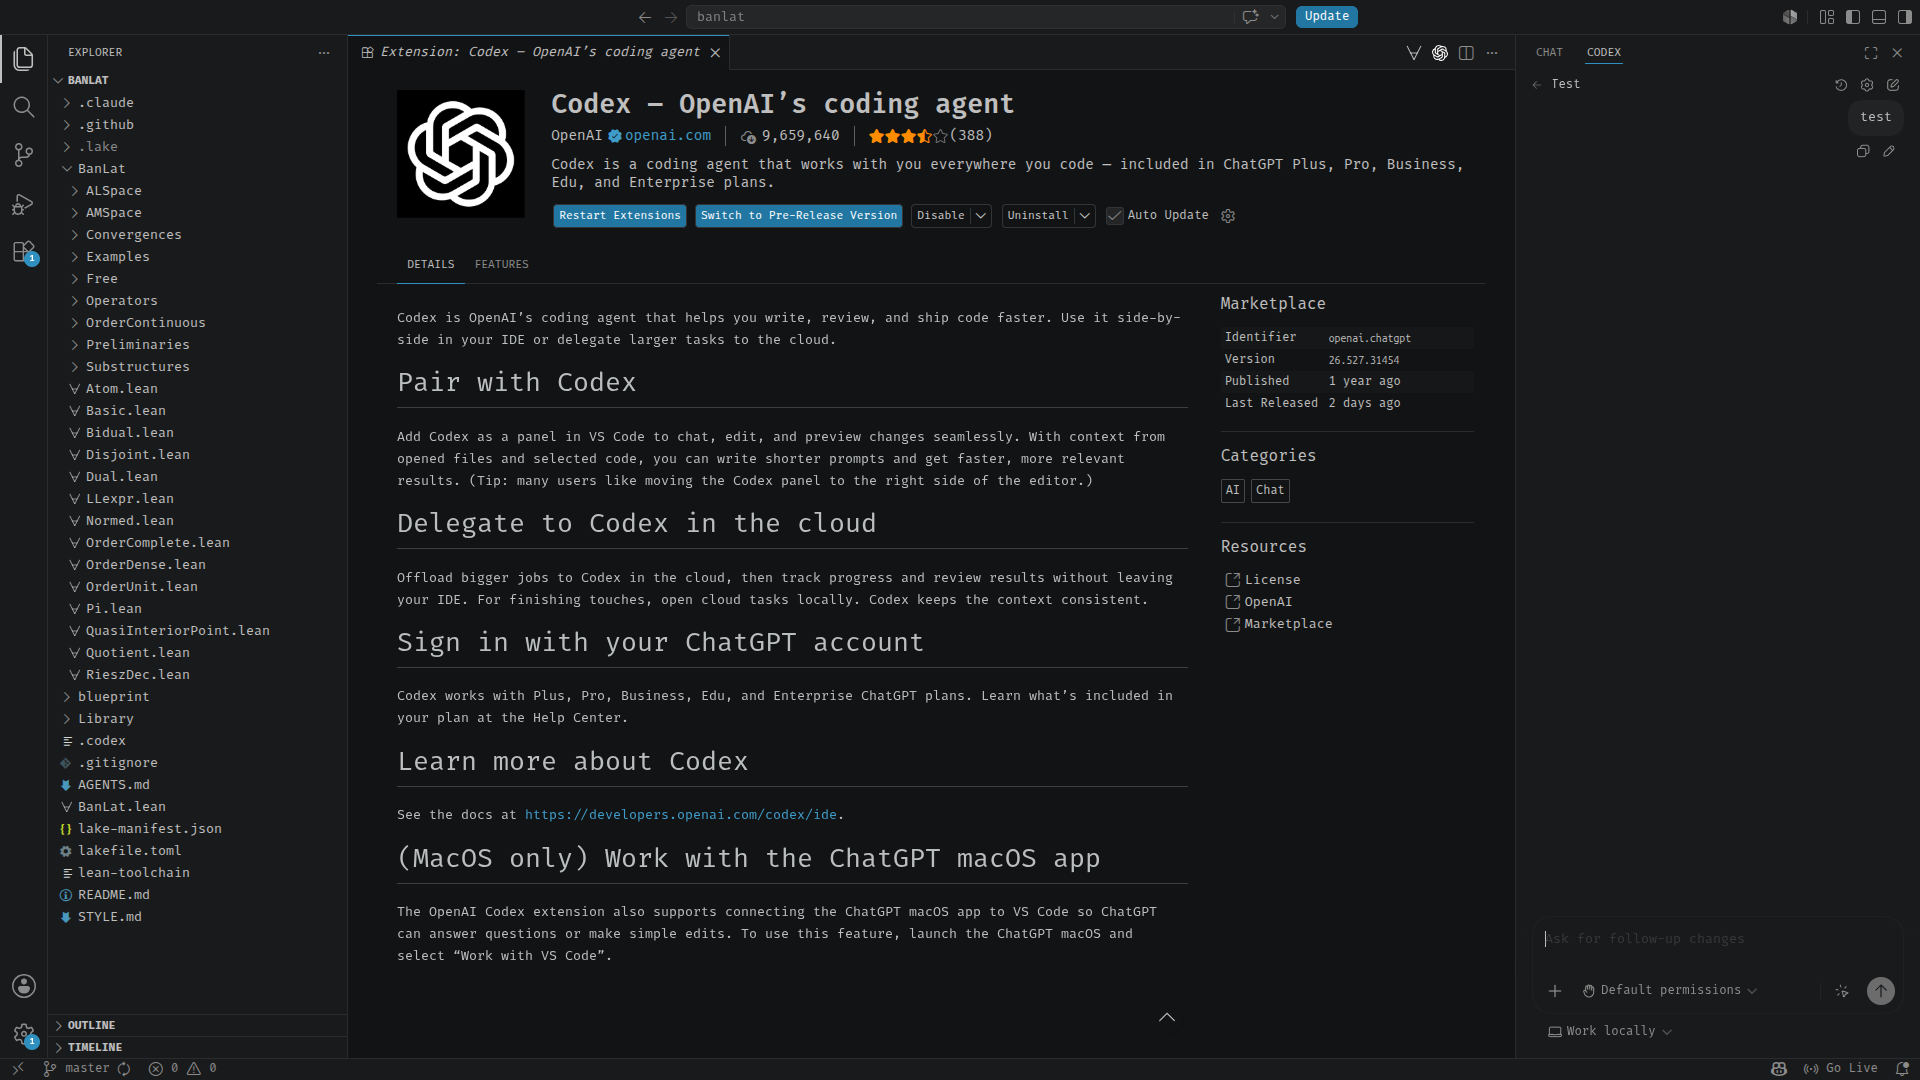Viewport: 1920px width, 1080px height.
Task: Open QuasiInteriorPoint.lean file
Action: [177, 631]
